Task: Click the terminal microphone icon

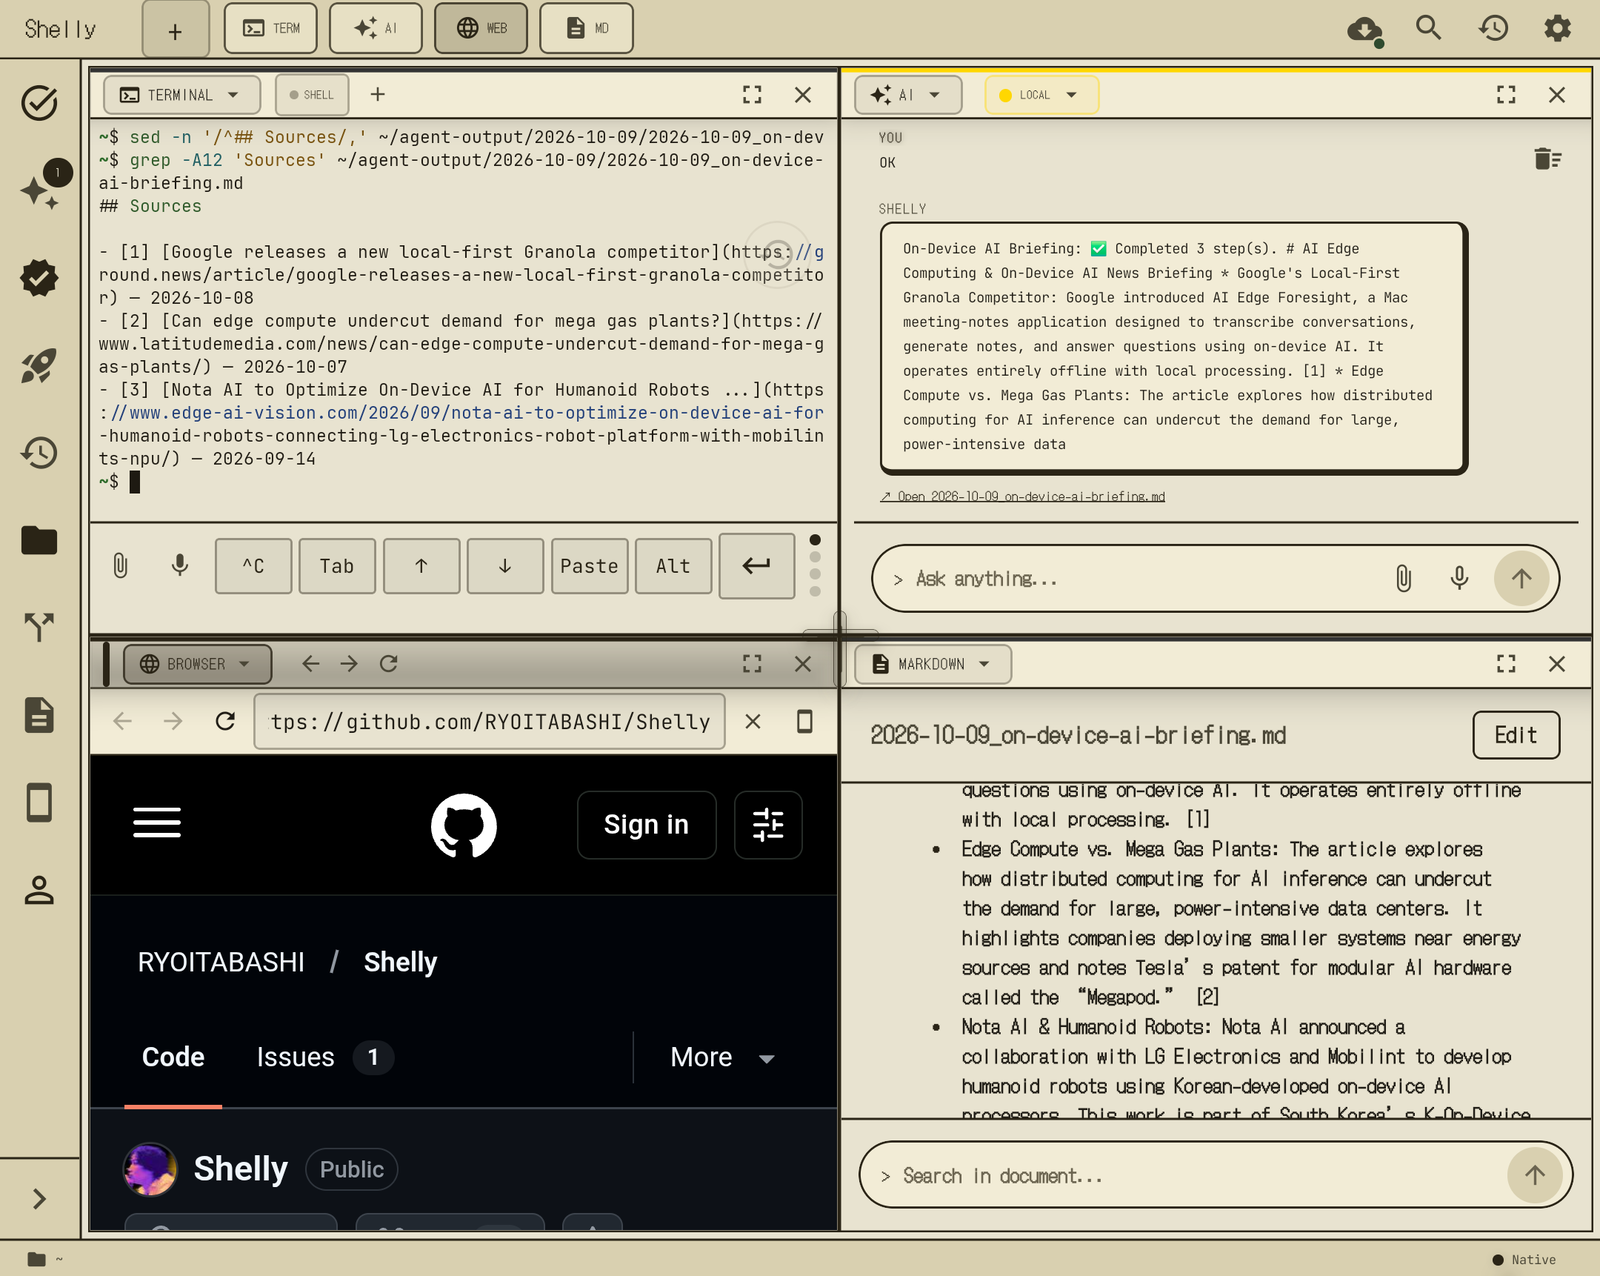Action: point(180,566)
